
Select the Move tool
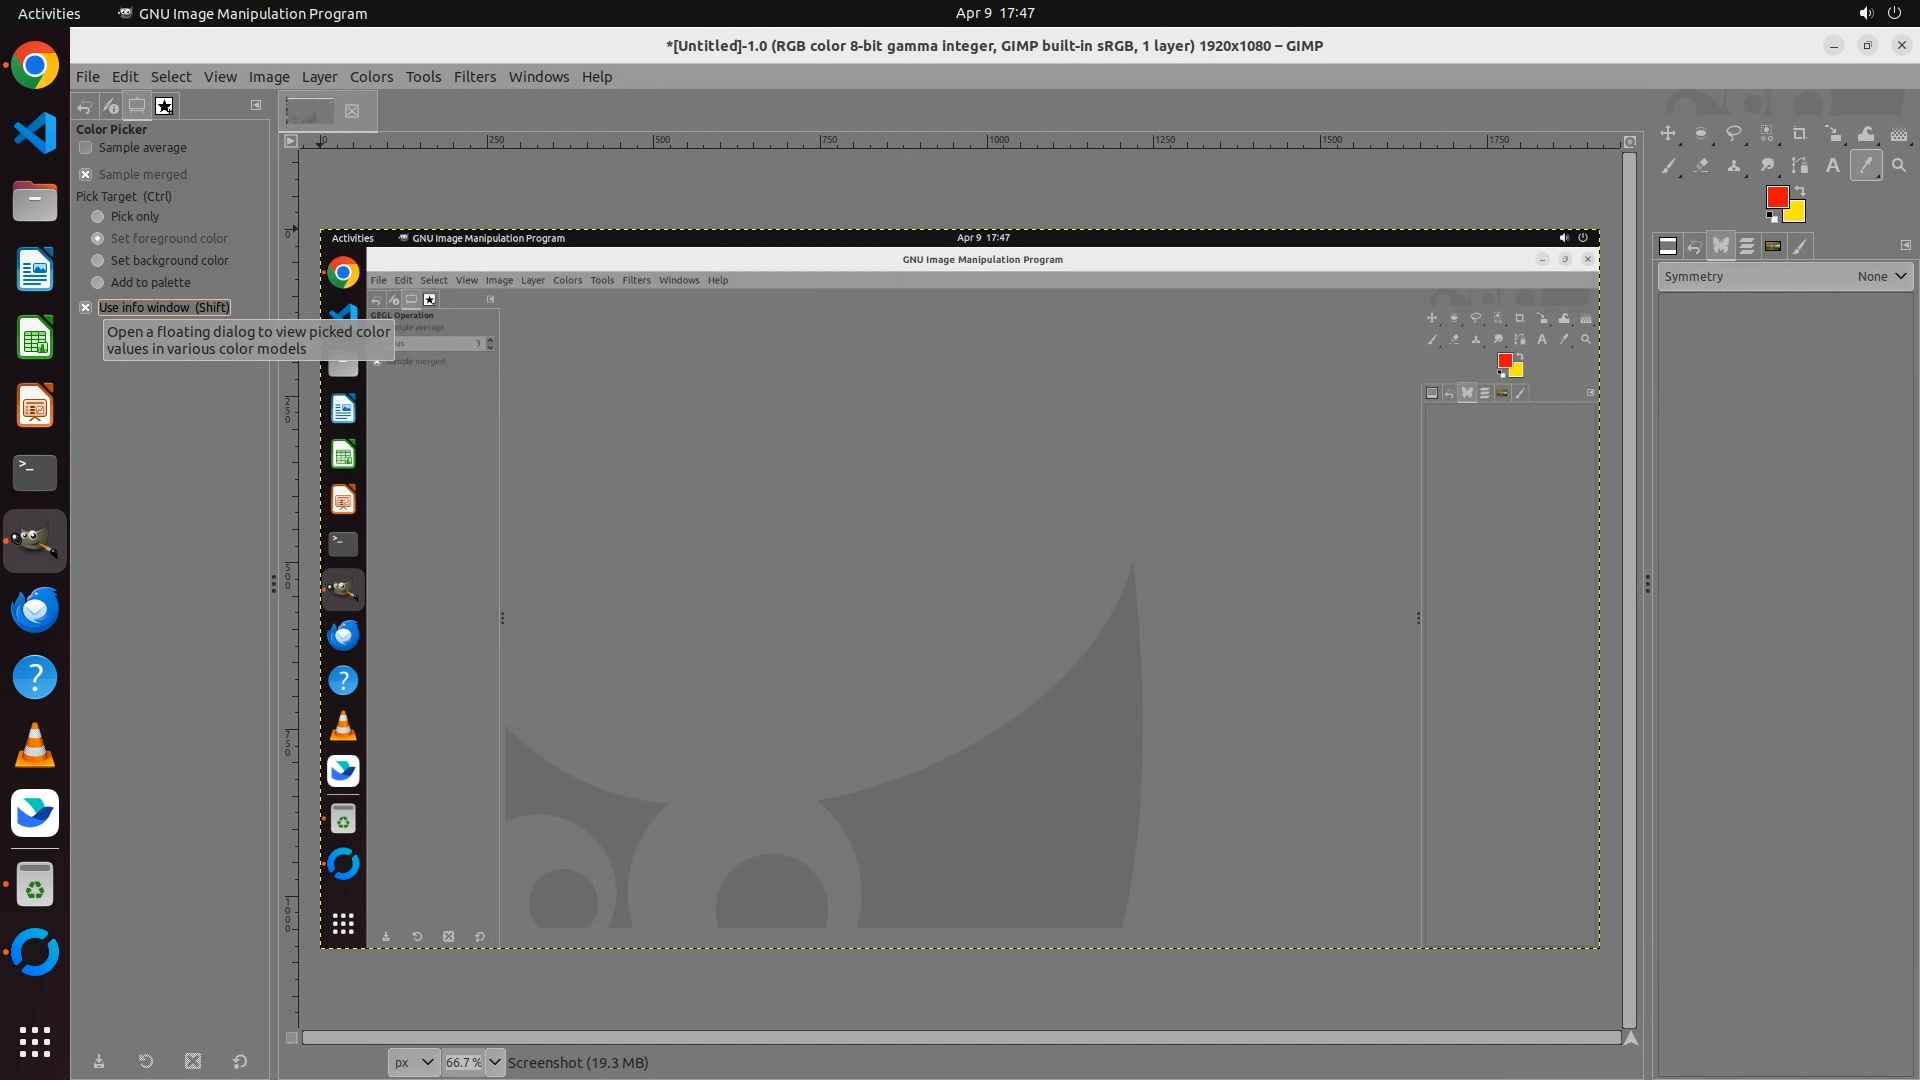(1668, 134)
